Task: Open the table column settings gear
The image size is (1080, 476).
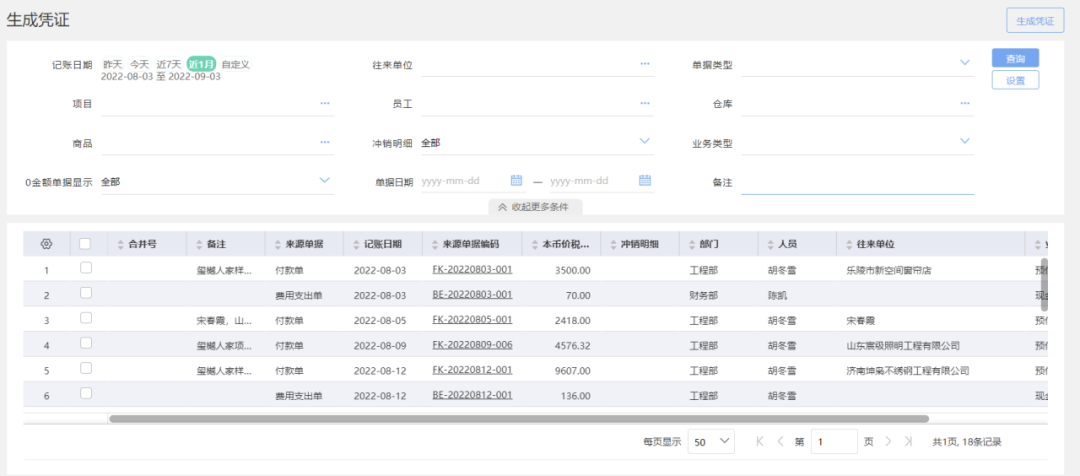Action: pos(46,244)
